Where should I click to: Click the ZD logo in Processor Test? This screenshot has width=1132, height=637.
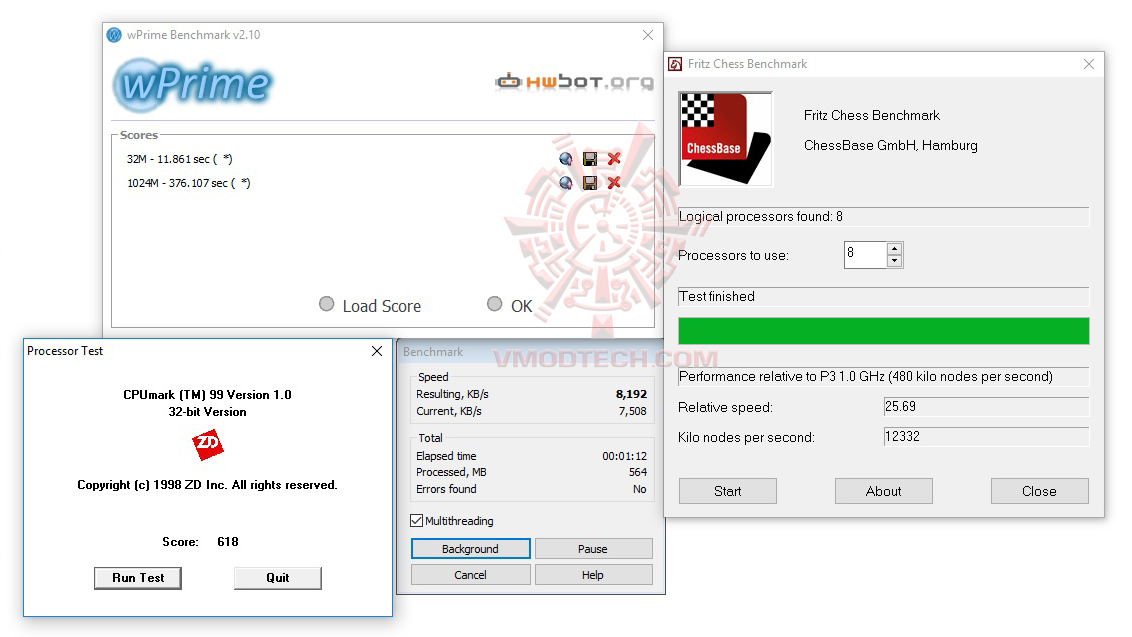coord(208,443)
